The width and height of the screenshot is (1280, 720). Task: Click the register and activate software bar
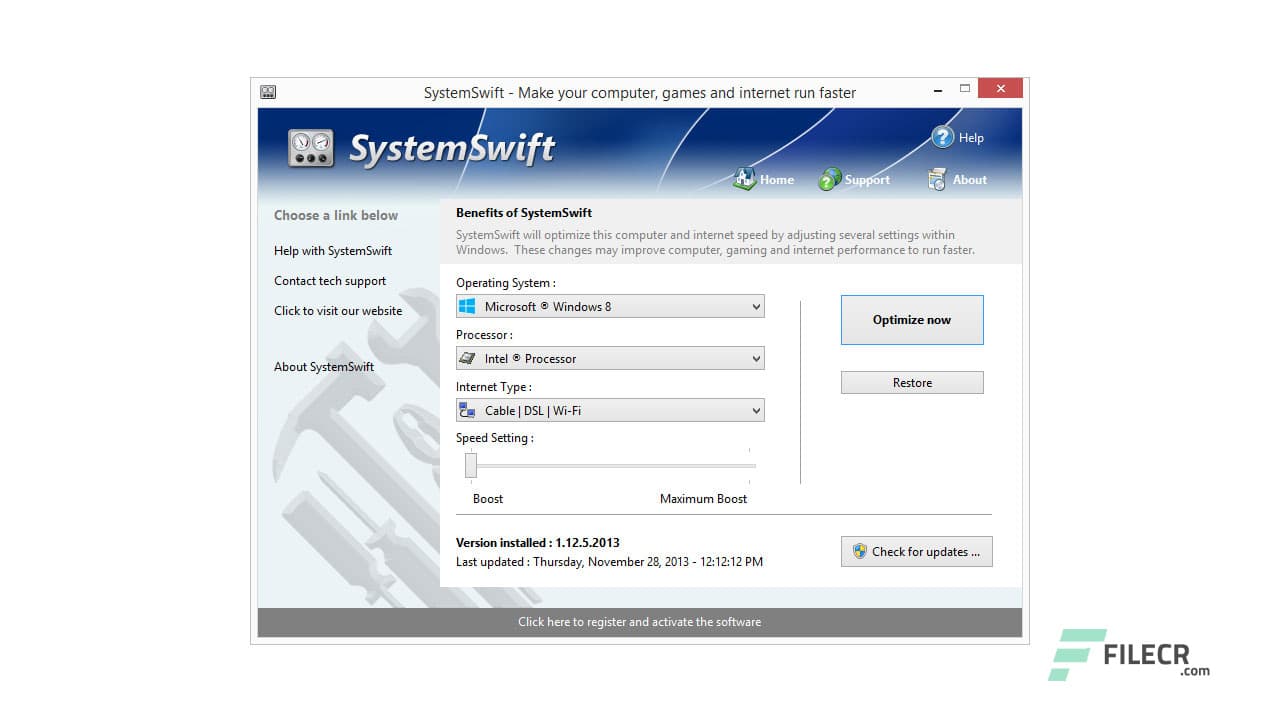tap(639, 621)
